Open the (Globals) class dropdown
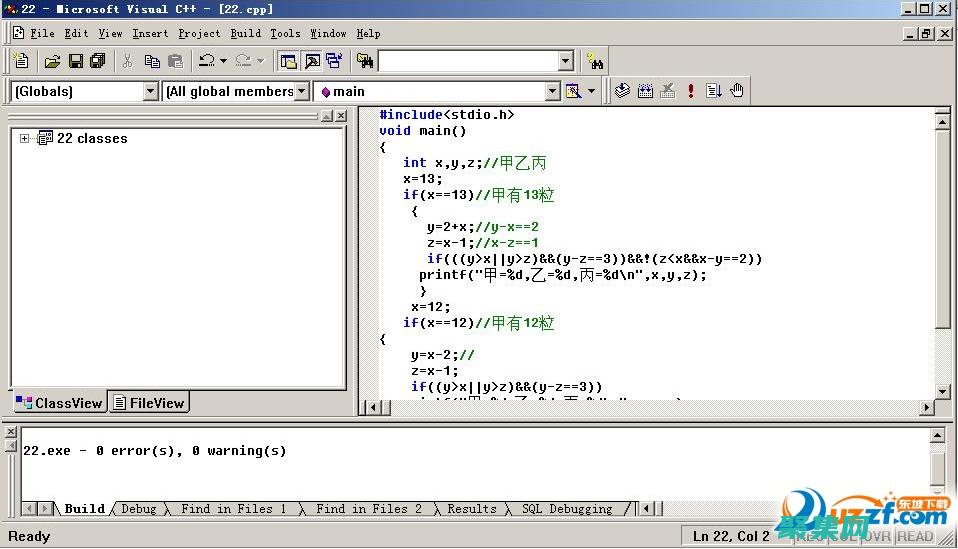Image resolution: width=958 pixels, height=549 pixels. 151,91
